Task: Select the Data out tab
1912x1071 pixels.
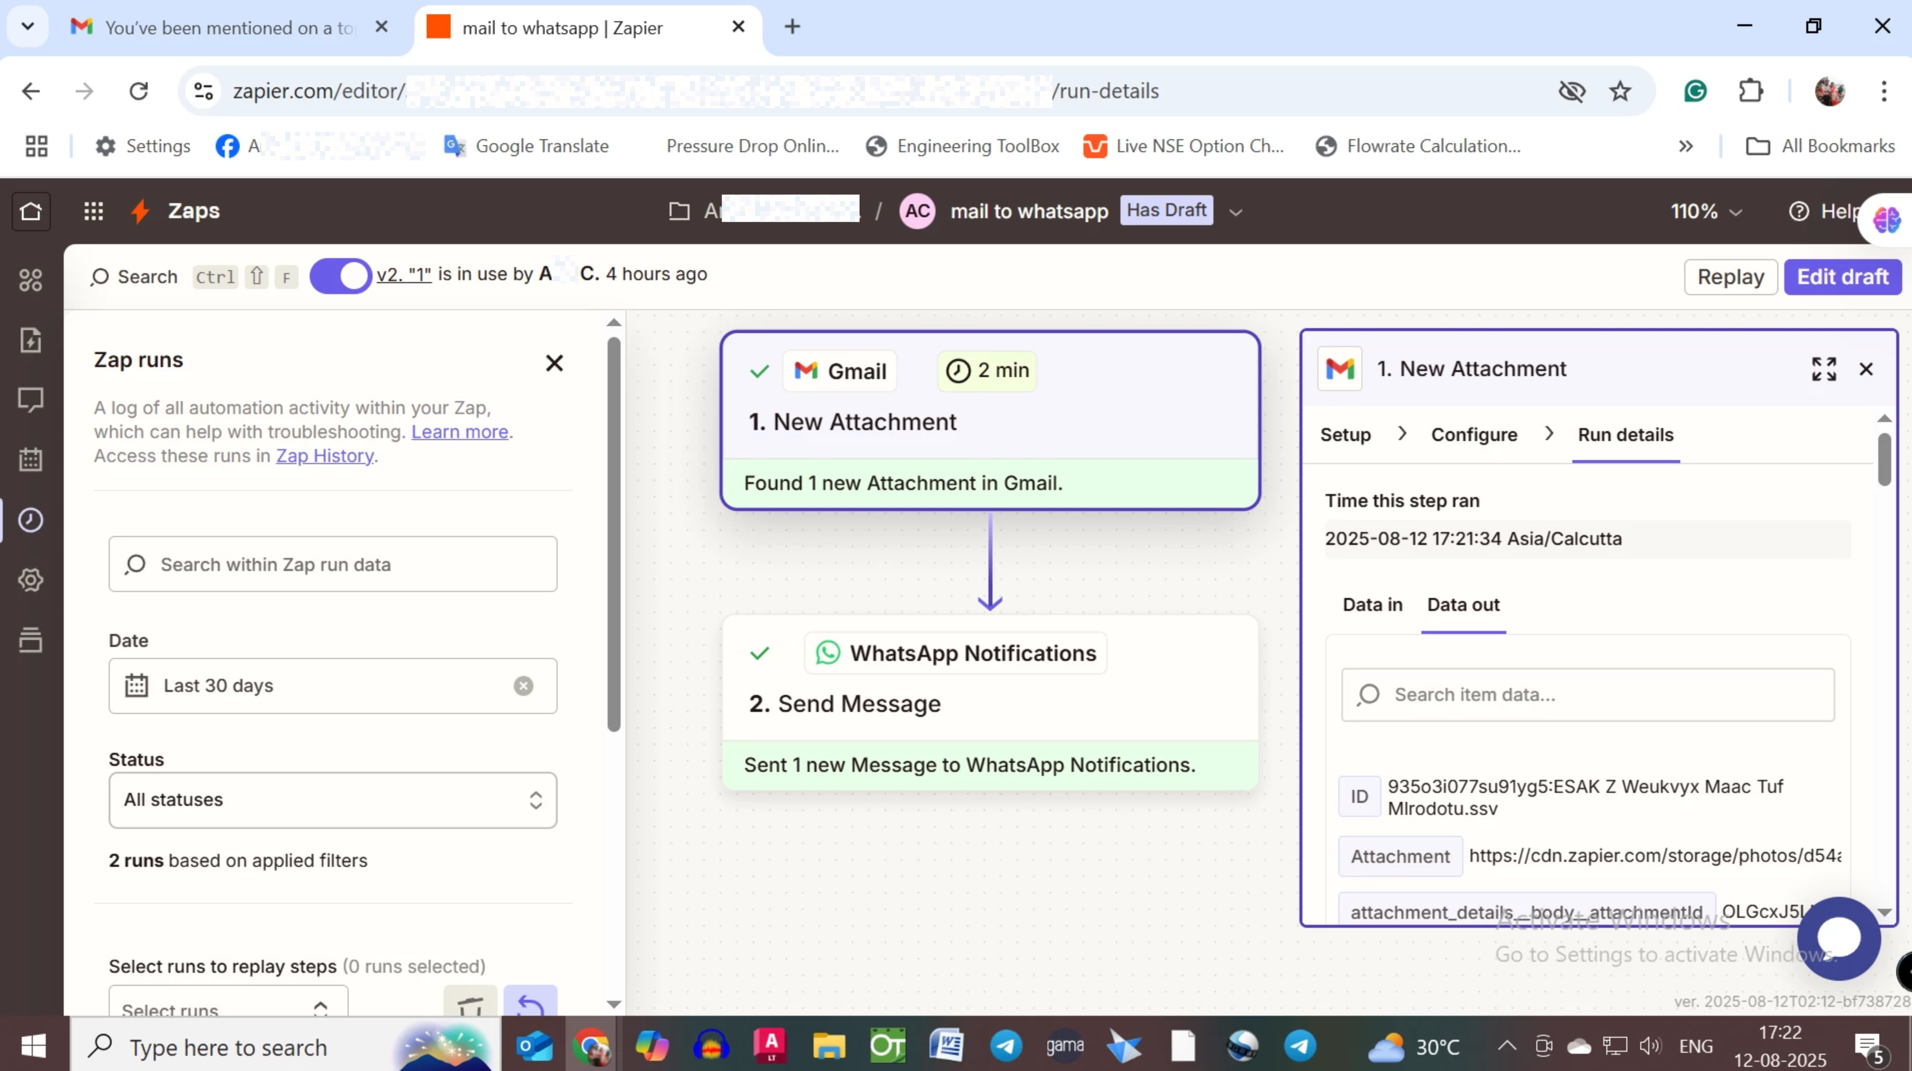Action: pos(1463,605)
